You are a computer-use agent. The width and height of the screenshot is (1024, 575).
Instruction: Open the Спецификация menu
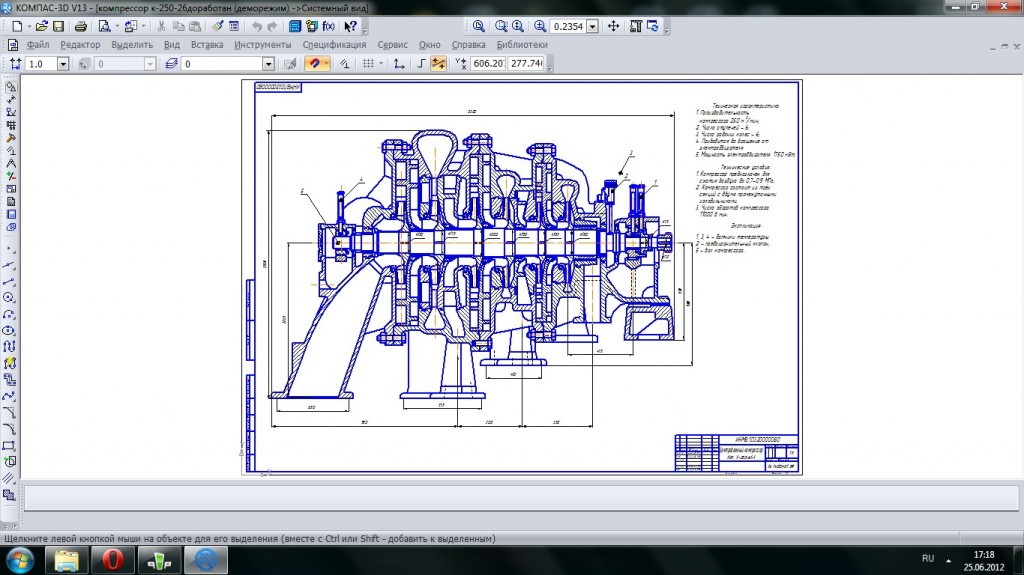point(334,45)
